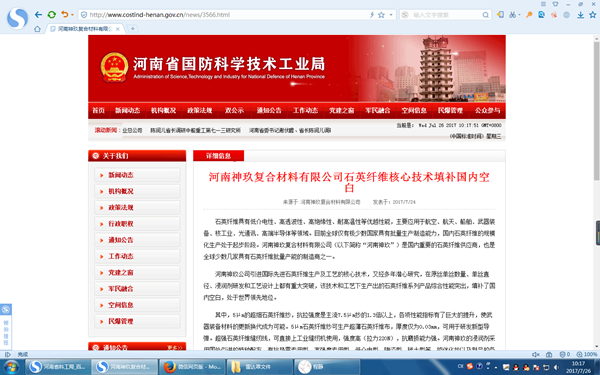The height and width of the screenshot is (375, 600).
Task: Click 空间信息 in the red navigation bar
Action: coord(414,111)
